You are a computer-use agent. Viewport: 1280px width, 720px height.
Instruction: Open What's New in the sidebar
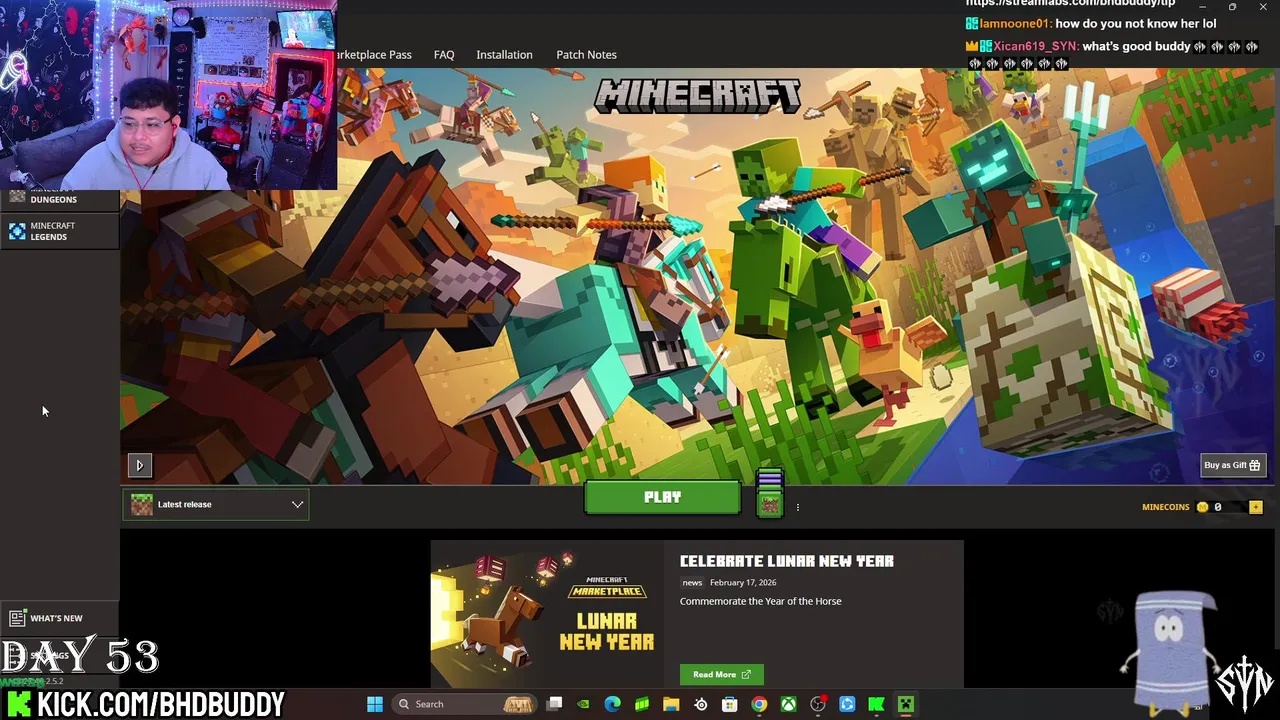coord(58,618)
